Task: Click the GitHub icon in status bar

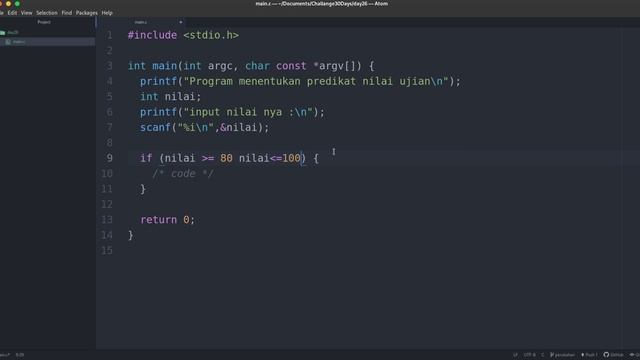Action: (x=606, y=355)
